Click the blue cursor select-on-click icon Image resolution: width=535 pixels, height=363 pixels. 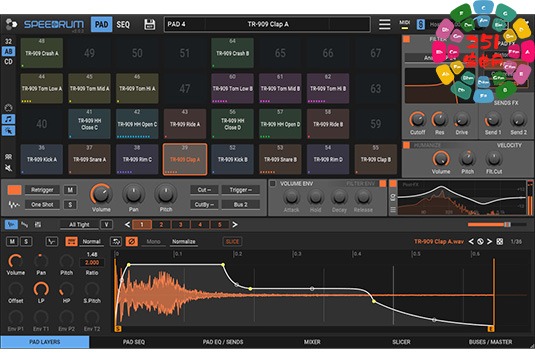click(x=9, y=130)
